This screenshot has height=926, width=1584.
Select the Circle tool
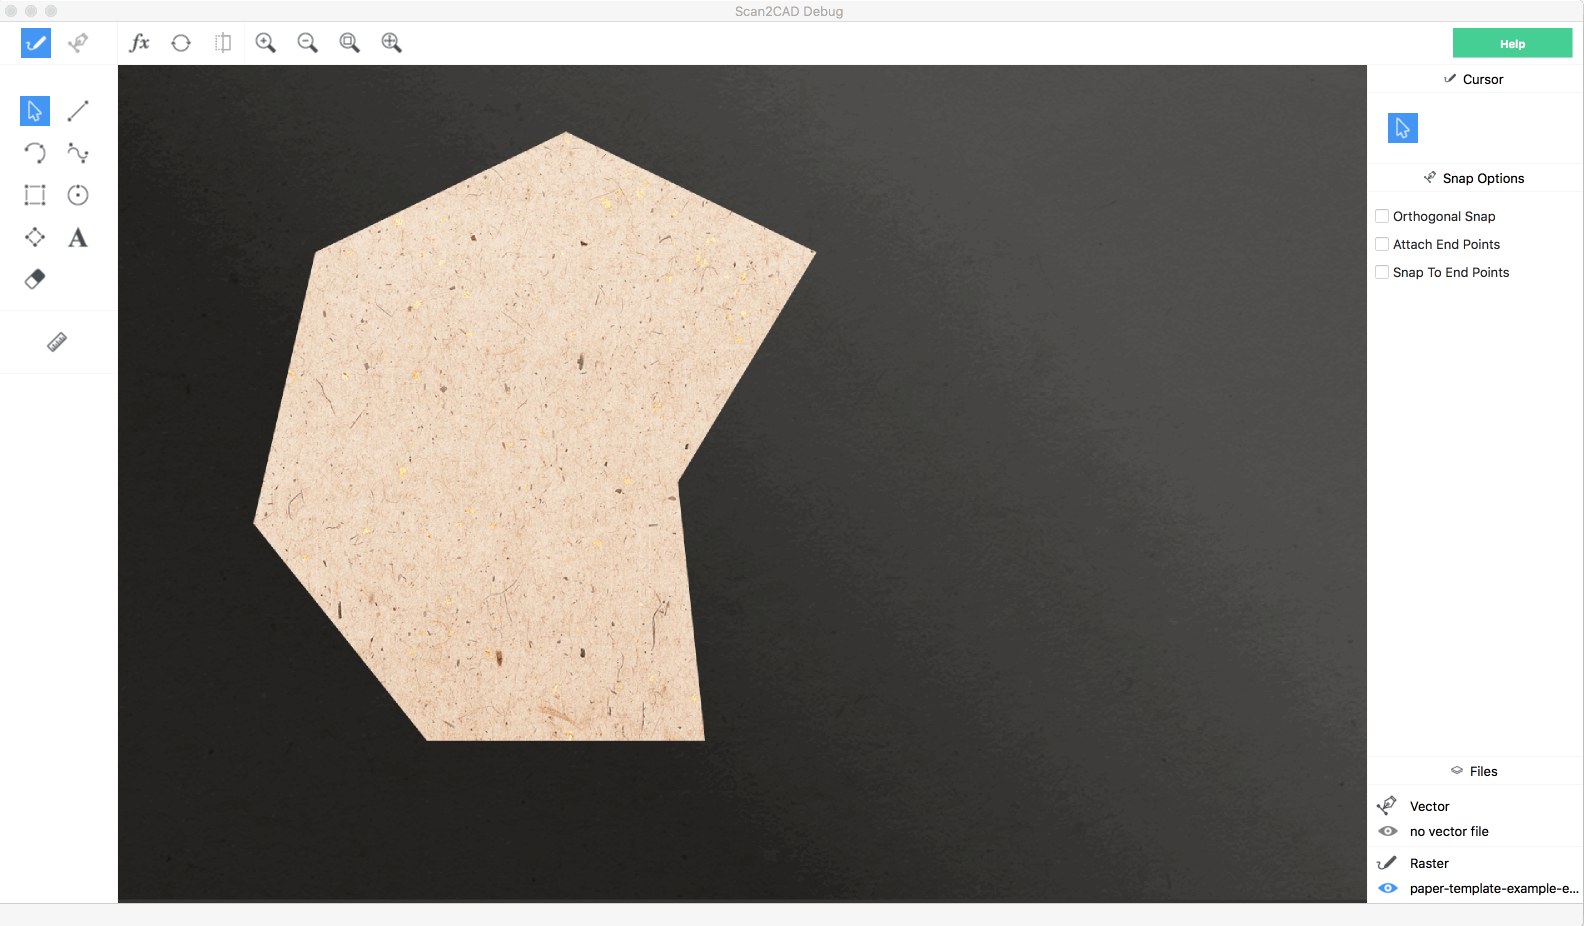click(78, 195)
